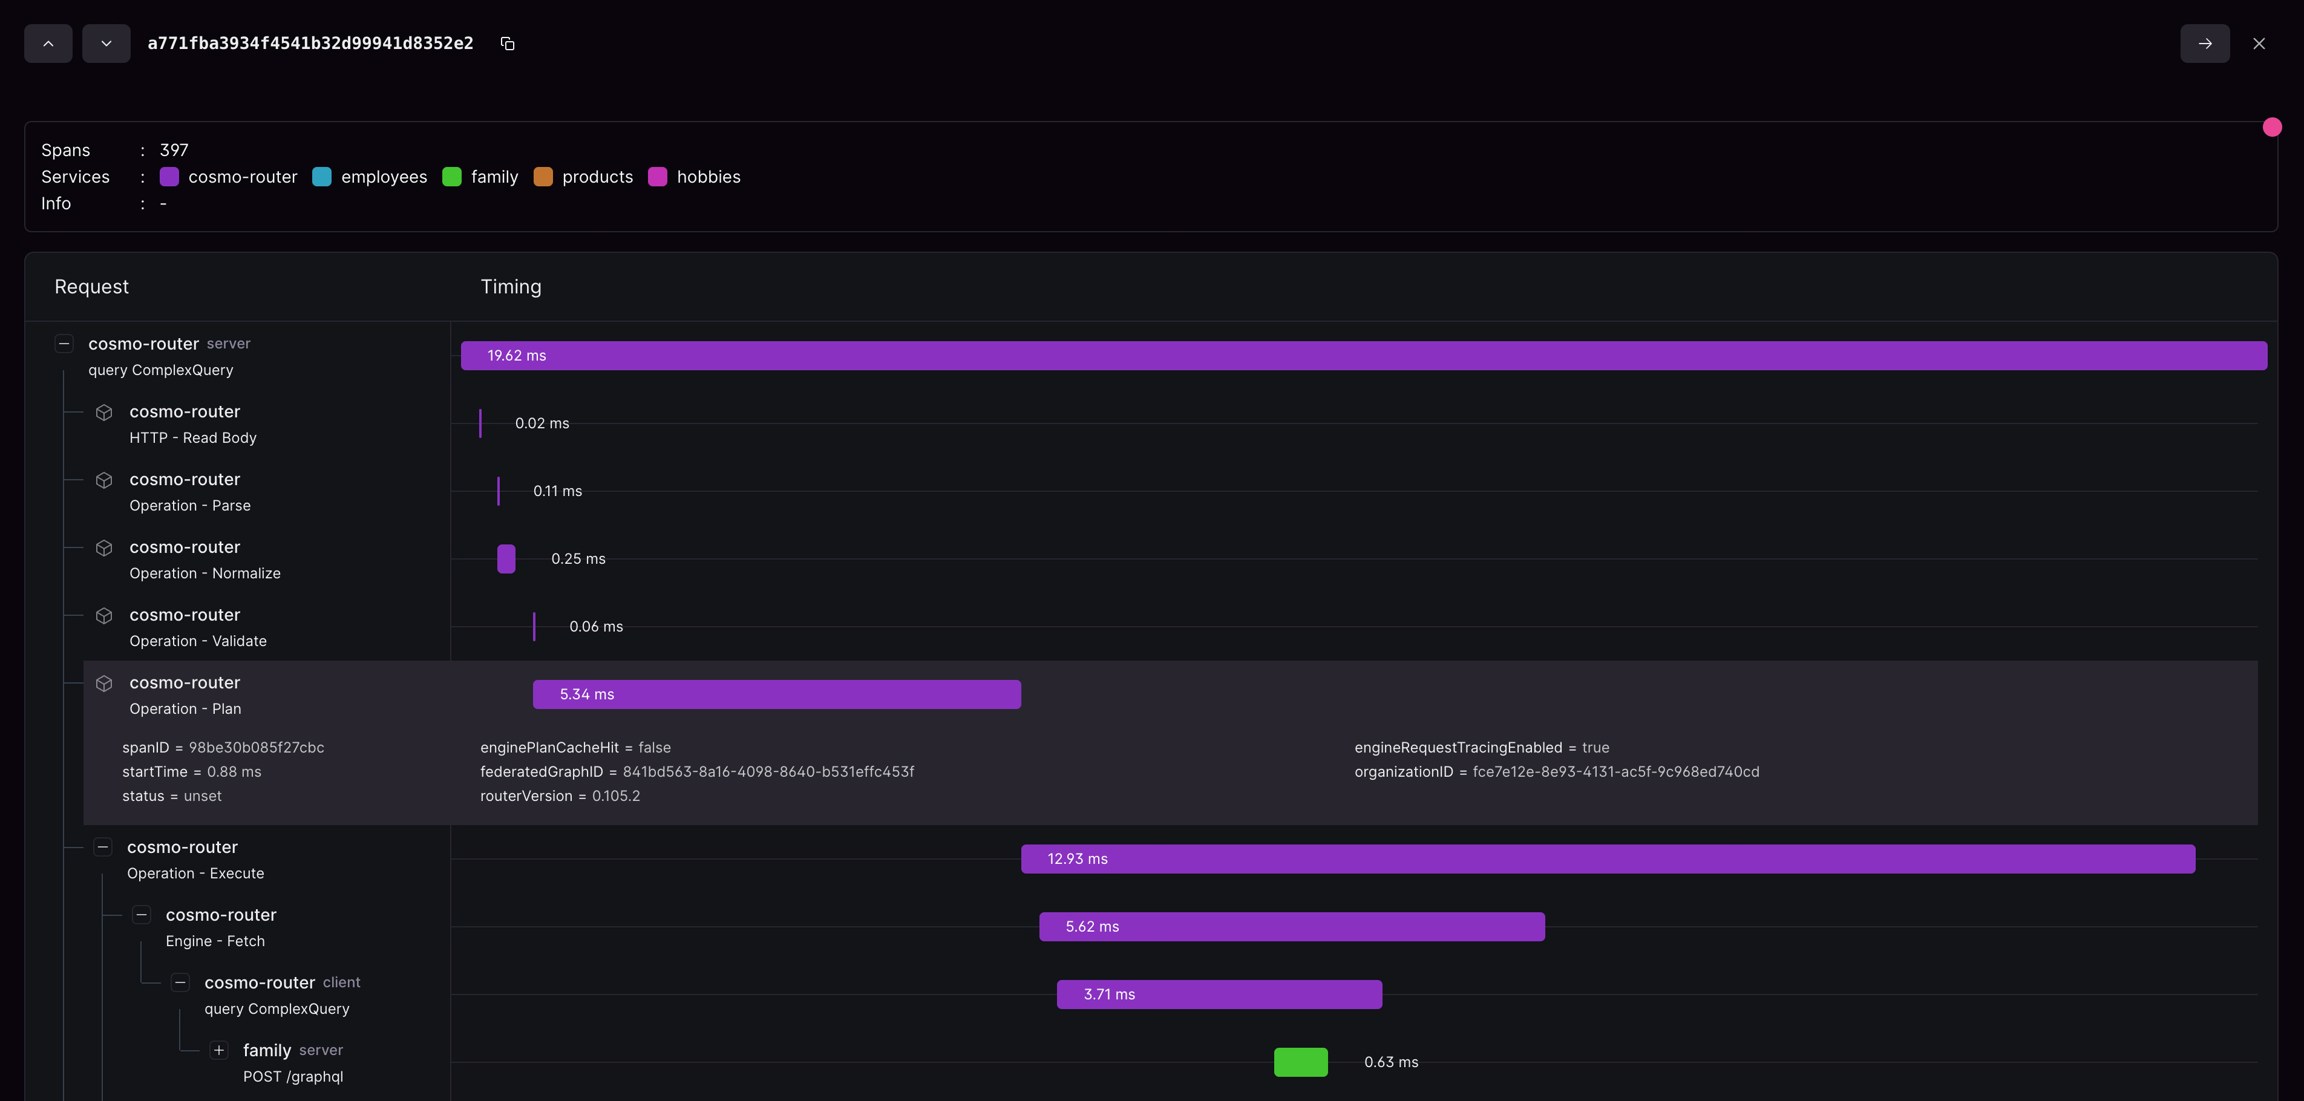This screenshot has width=2304, height=1101.
Task: Click the Operation - Parse cube icon
Action: click(x=104, y=481)
